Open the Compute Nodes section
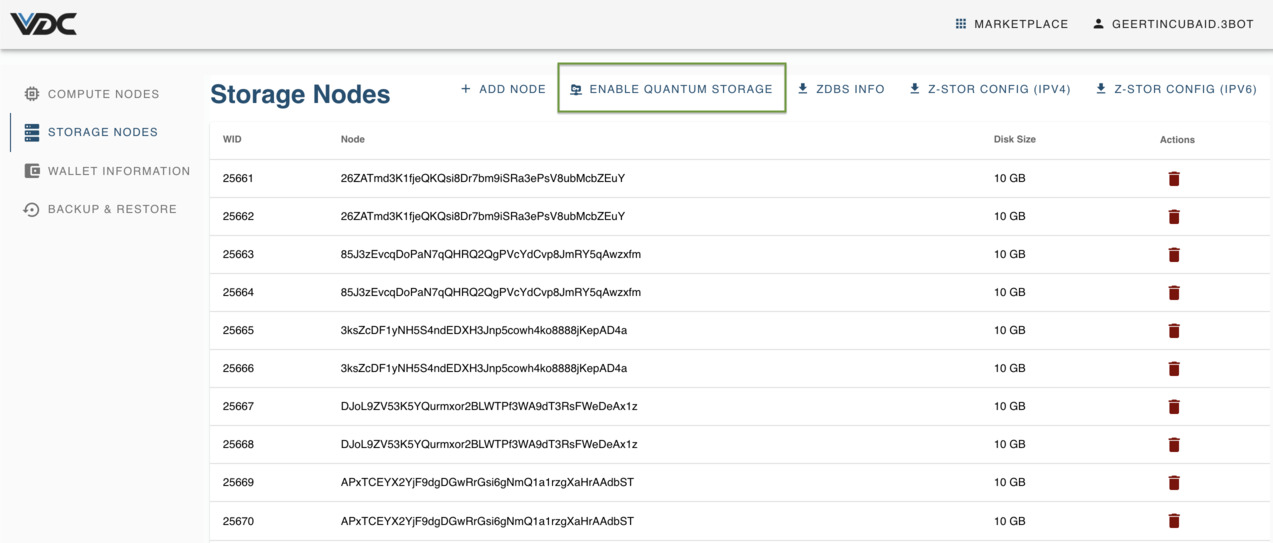This screenshot has width=1273, height=543. coord(91,94)
